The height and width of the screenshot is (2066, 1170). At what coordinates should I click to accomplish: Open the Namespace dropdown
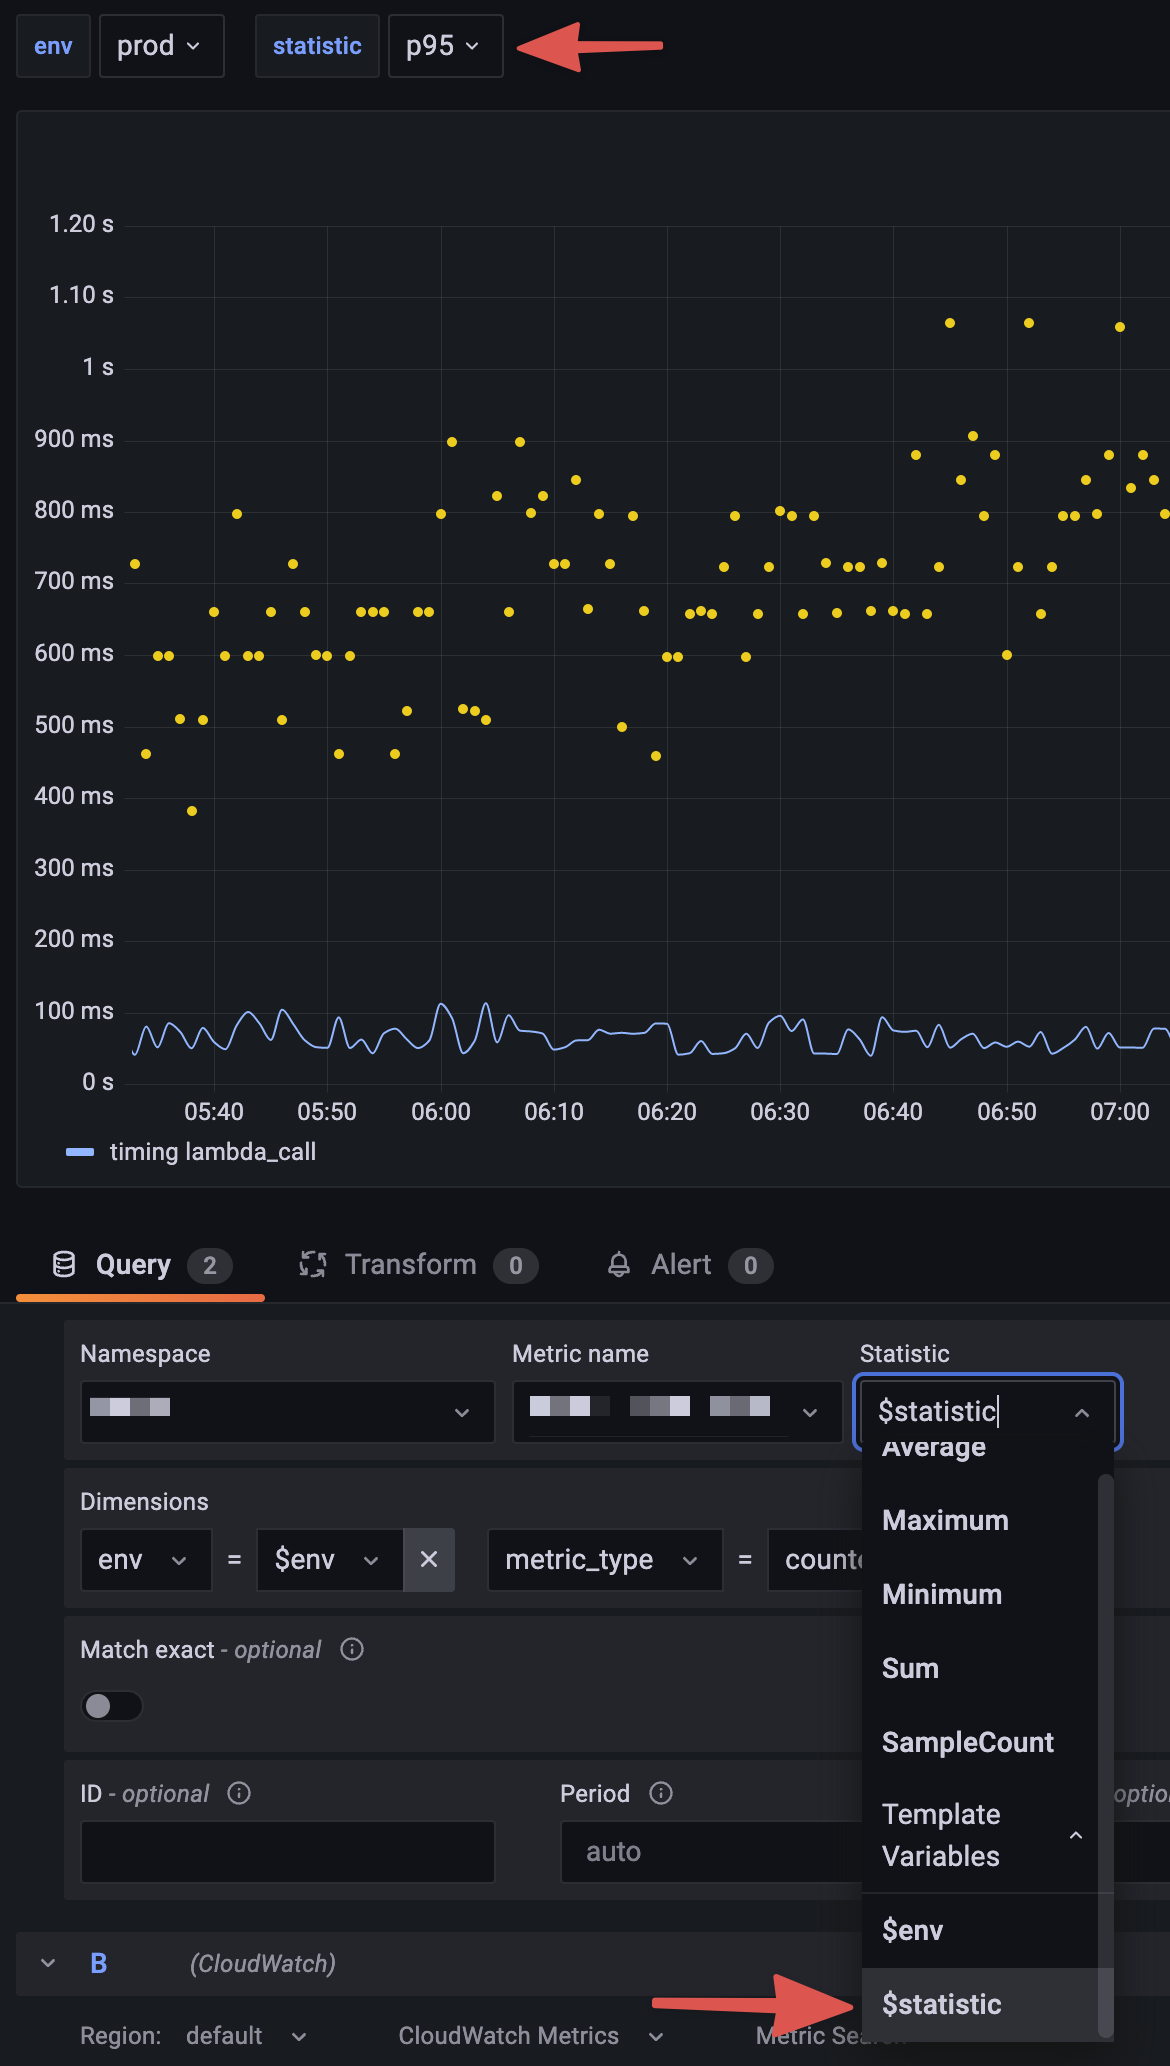point(288,1412)
